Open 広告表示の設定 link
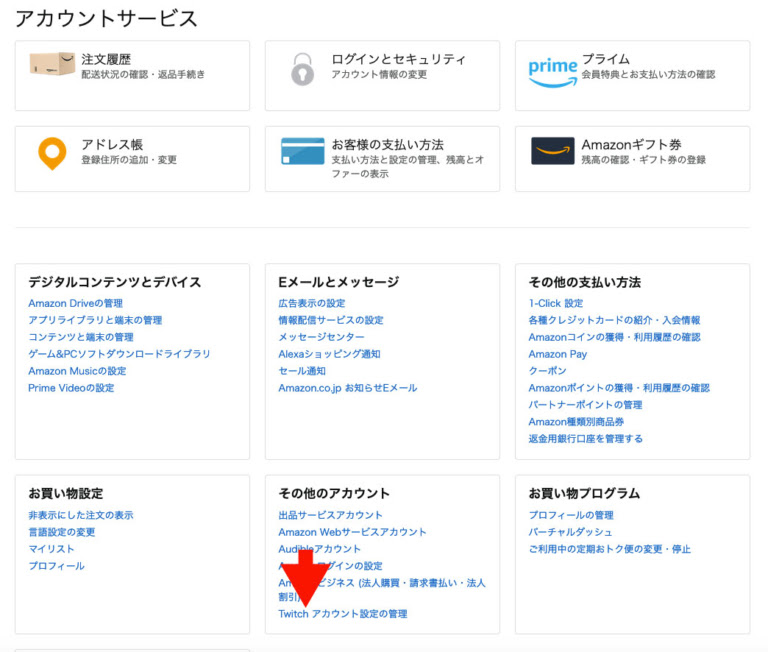 point(312,303)
